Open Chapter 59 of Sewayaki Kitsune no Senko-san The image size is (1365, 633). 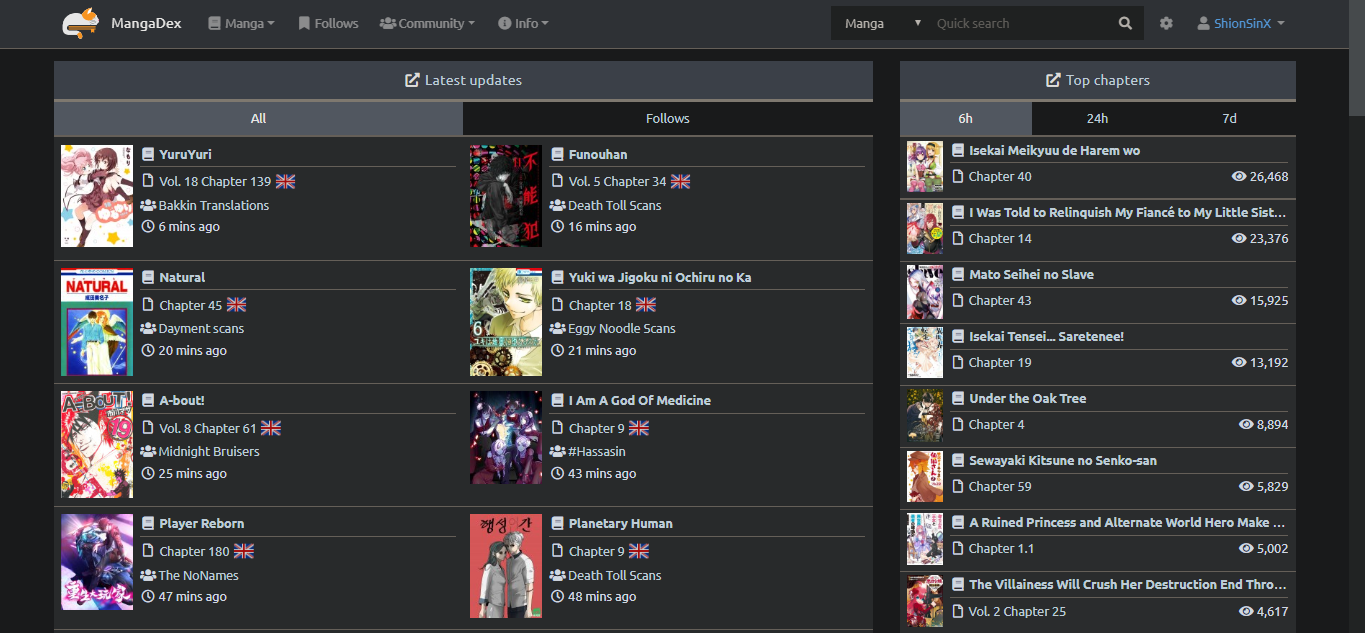point(1000,486)
